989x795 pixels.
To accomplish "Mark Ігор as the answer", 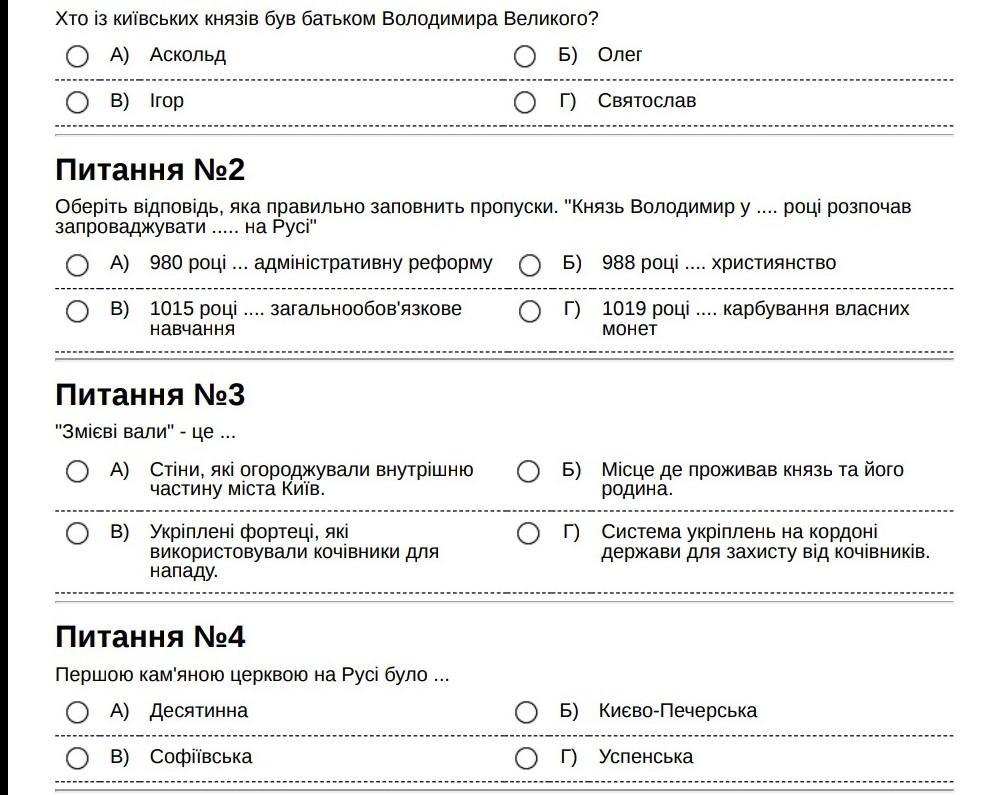I will 78,102.
